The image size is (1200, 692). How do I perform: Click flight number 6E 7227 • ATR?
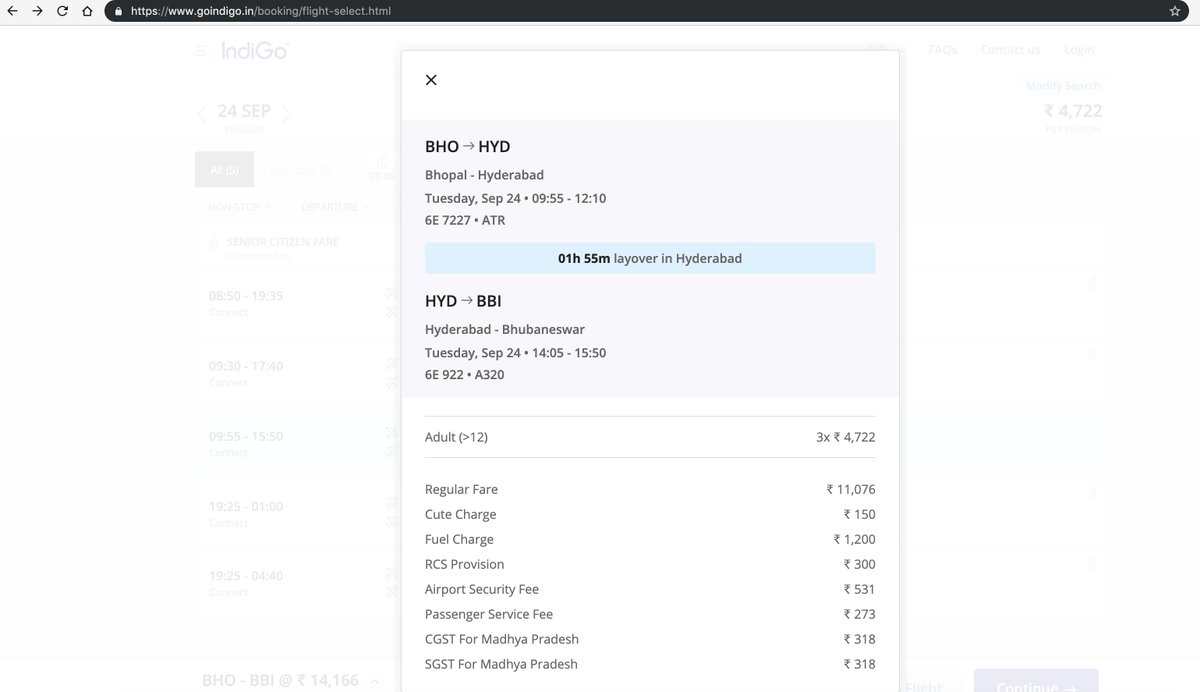pos(465,220)
